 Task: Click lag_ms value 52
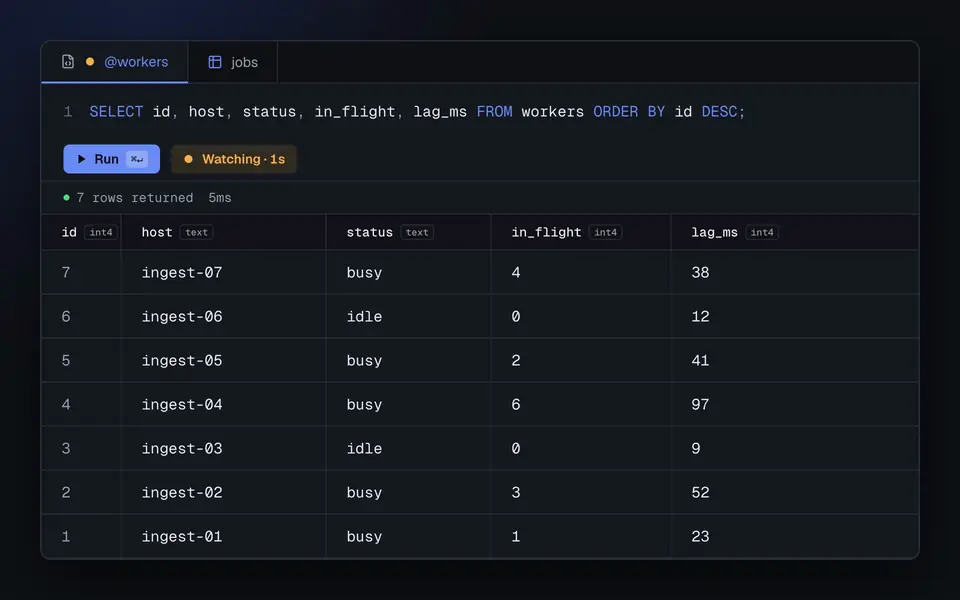[x=700, y=493]
